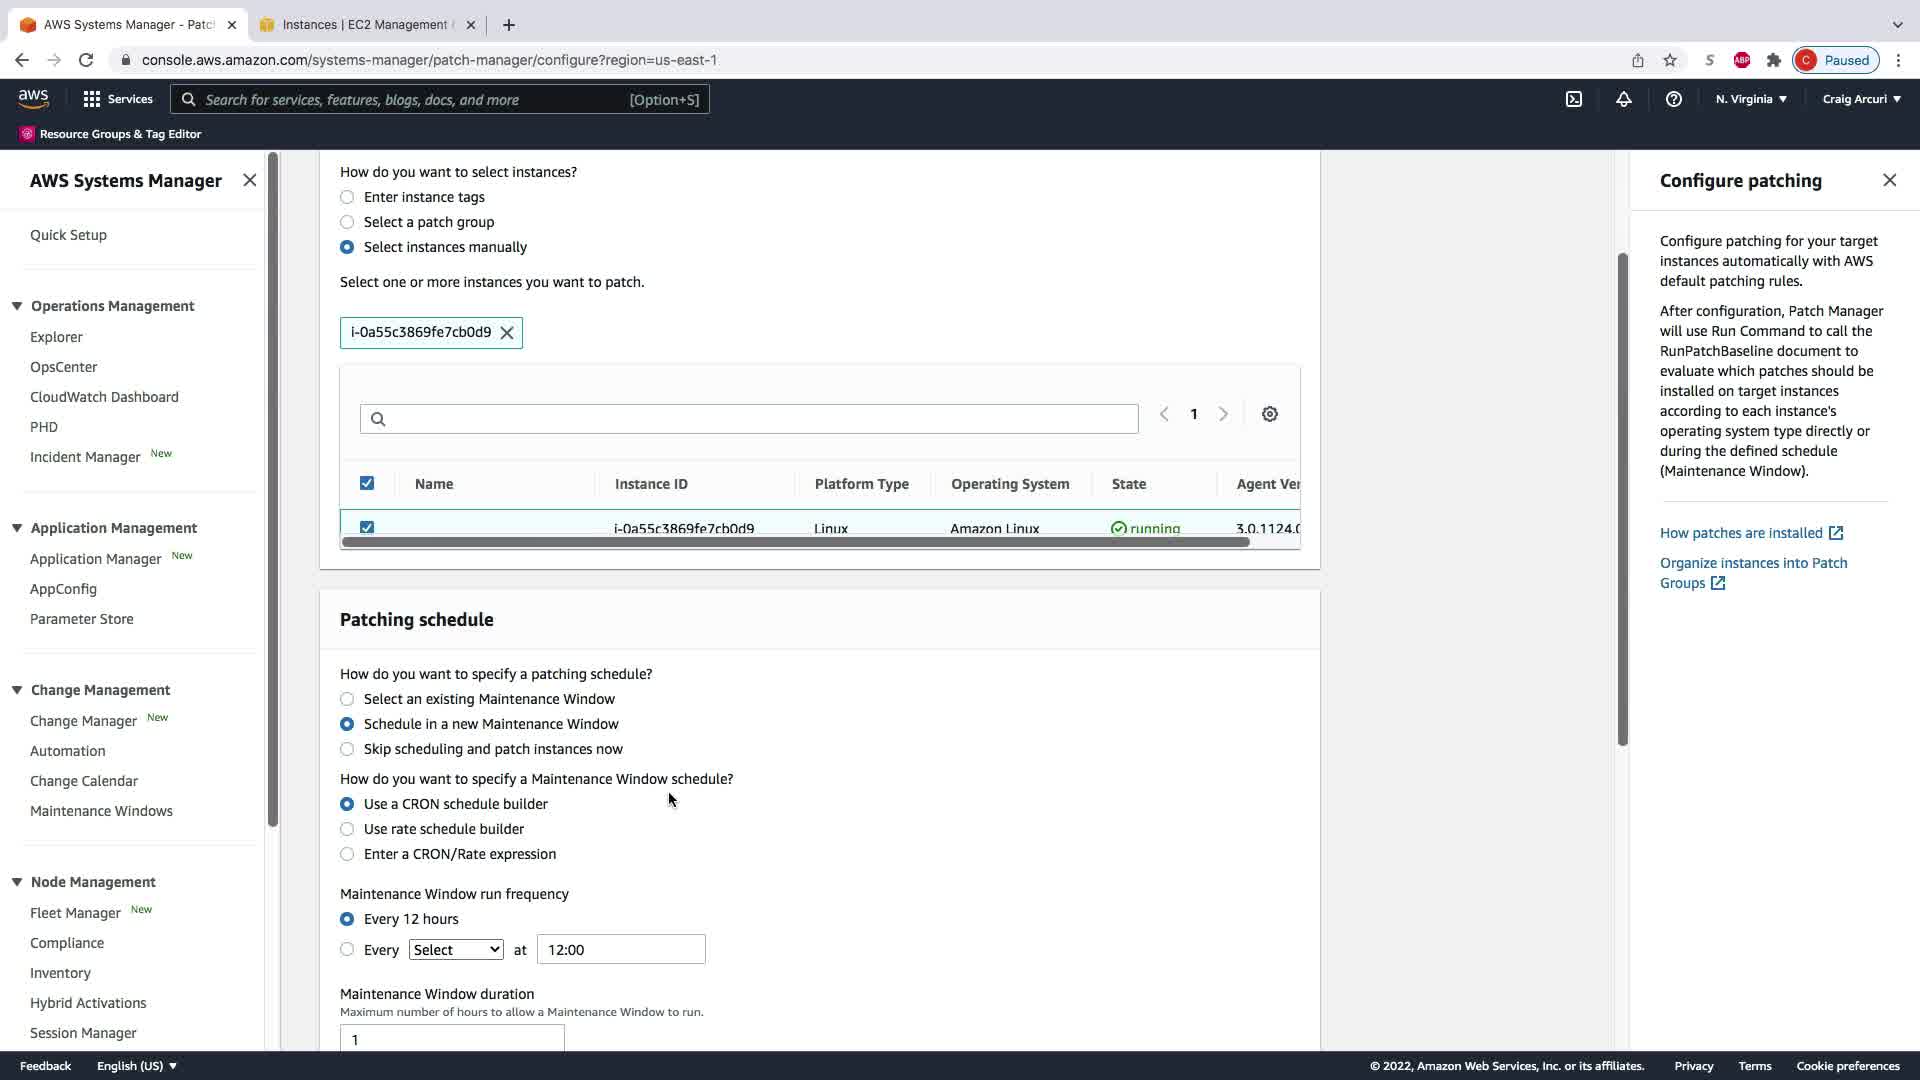Open the Every day Select dropdown
1920x1080 pixels.
(456, 950)
